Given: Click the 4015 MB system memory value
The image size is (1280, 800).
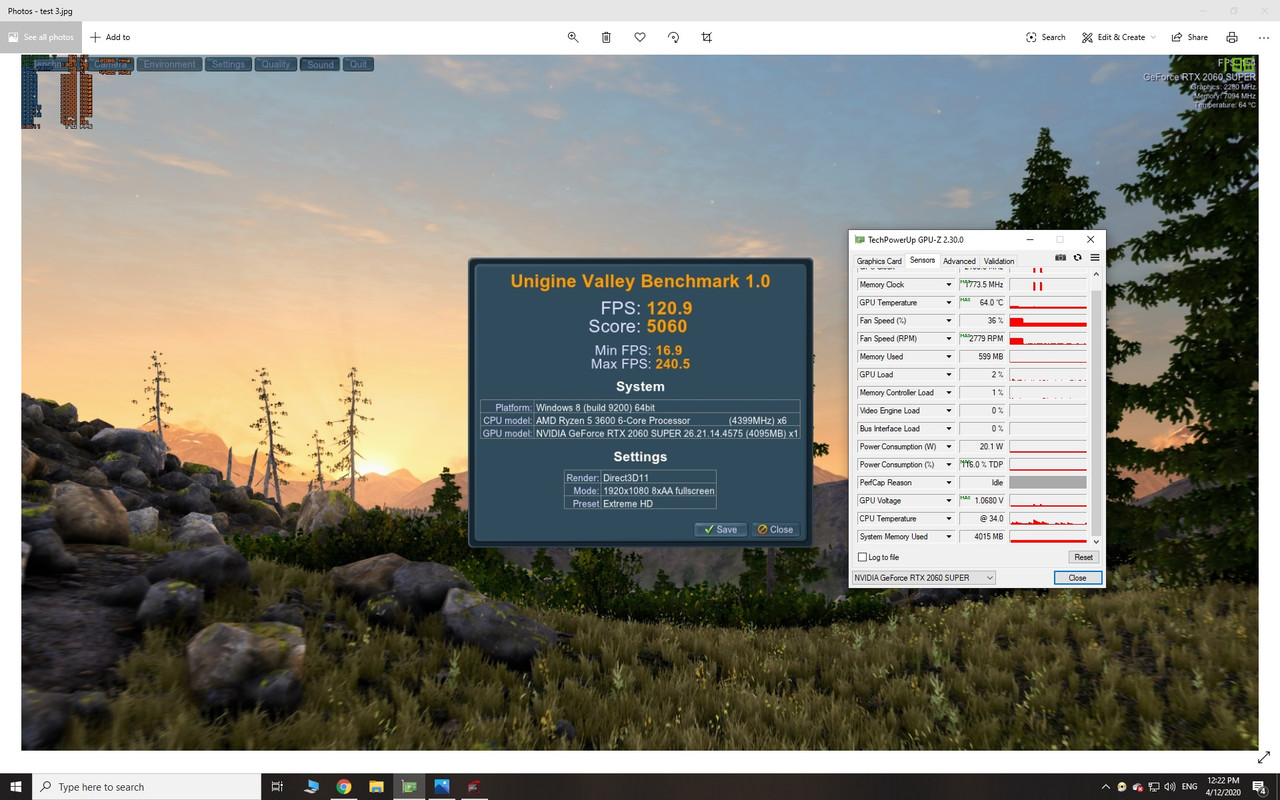Looking at the screenshot, I should 989,537.
